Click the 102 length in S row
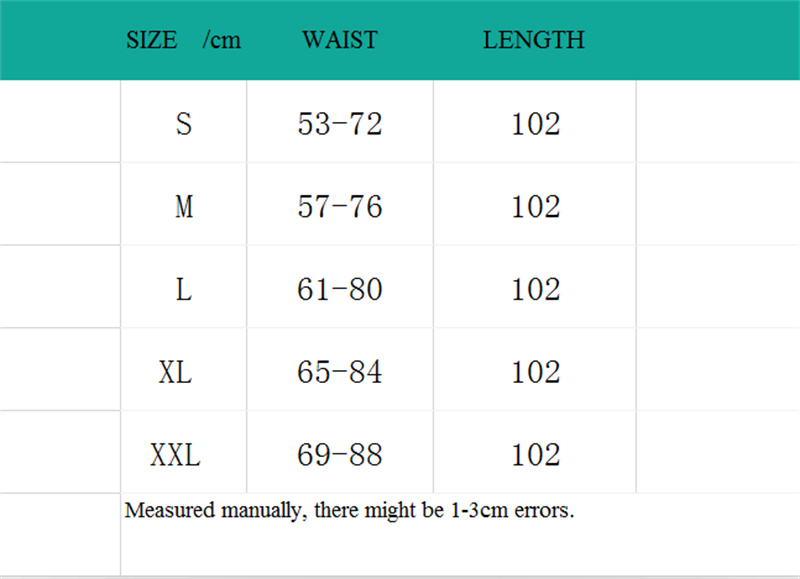800x579 pixels. pos(535,124)
